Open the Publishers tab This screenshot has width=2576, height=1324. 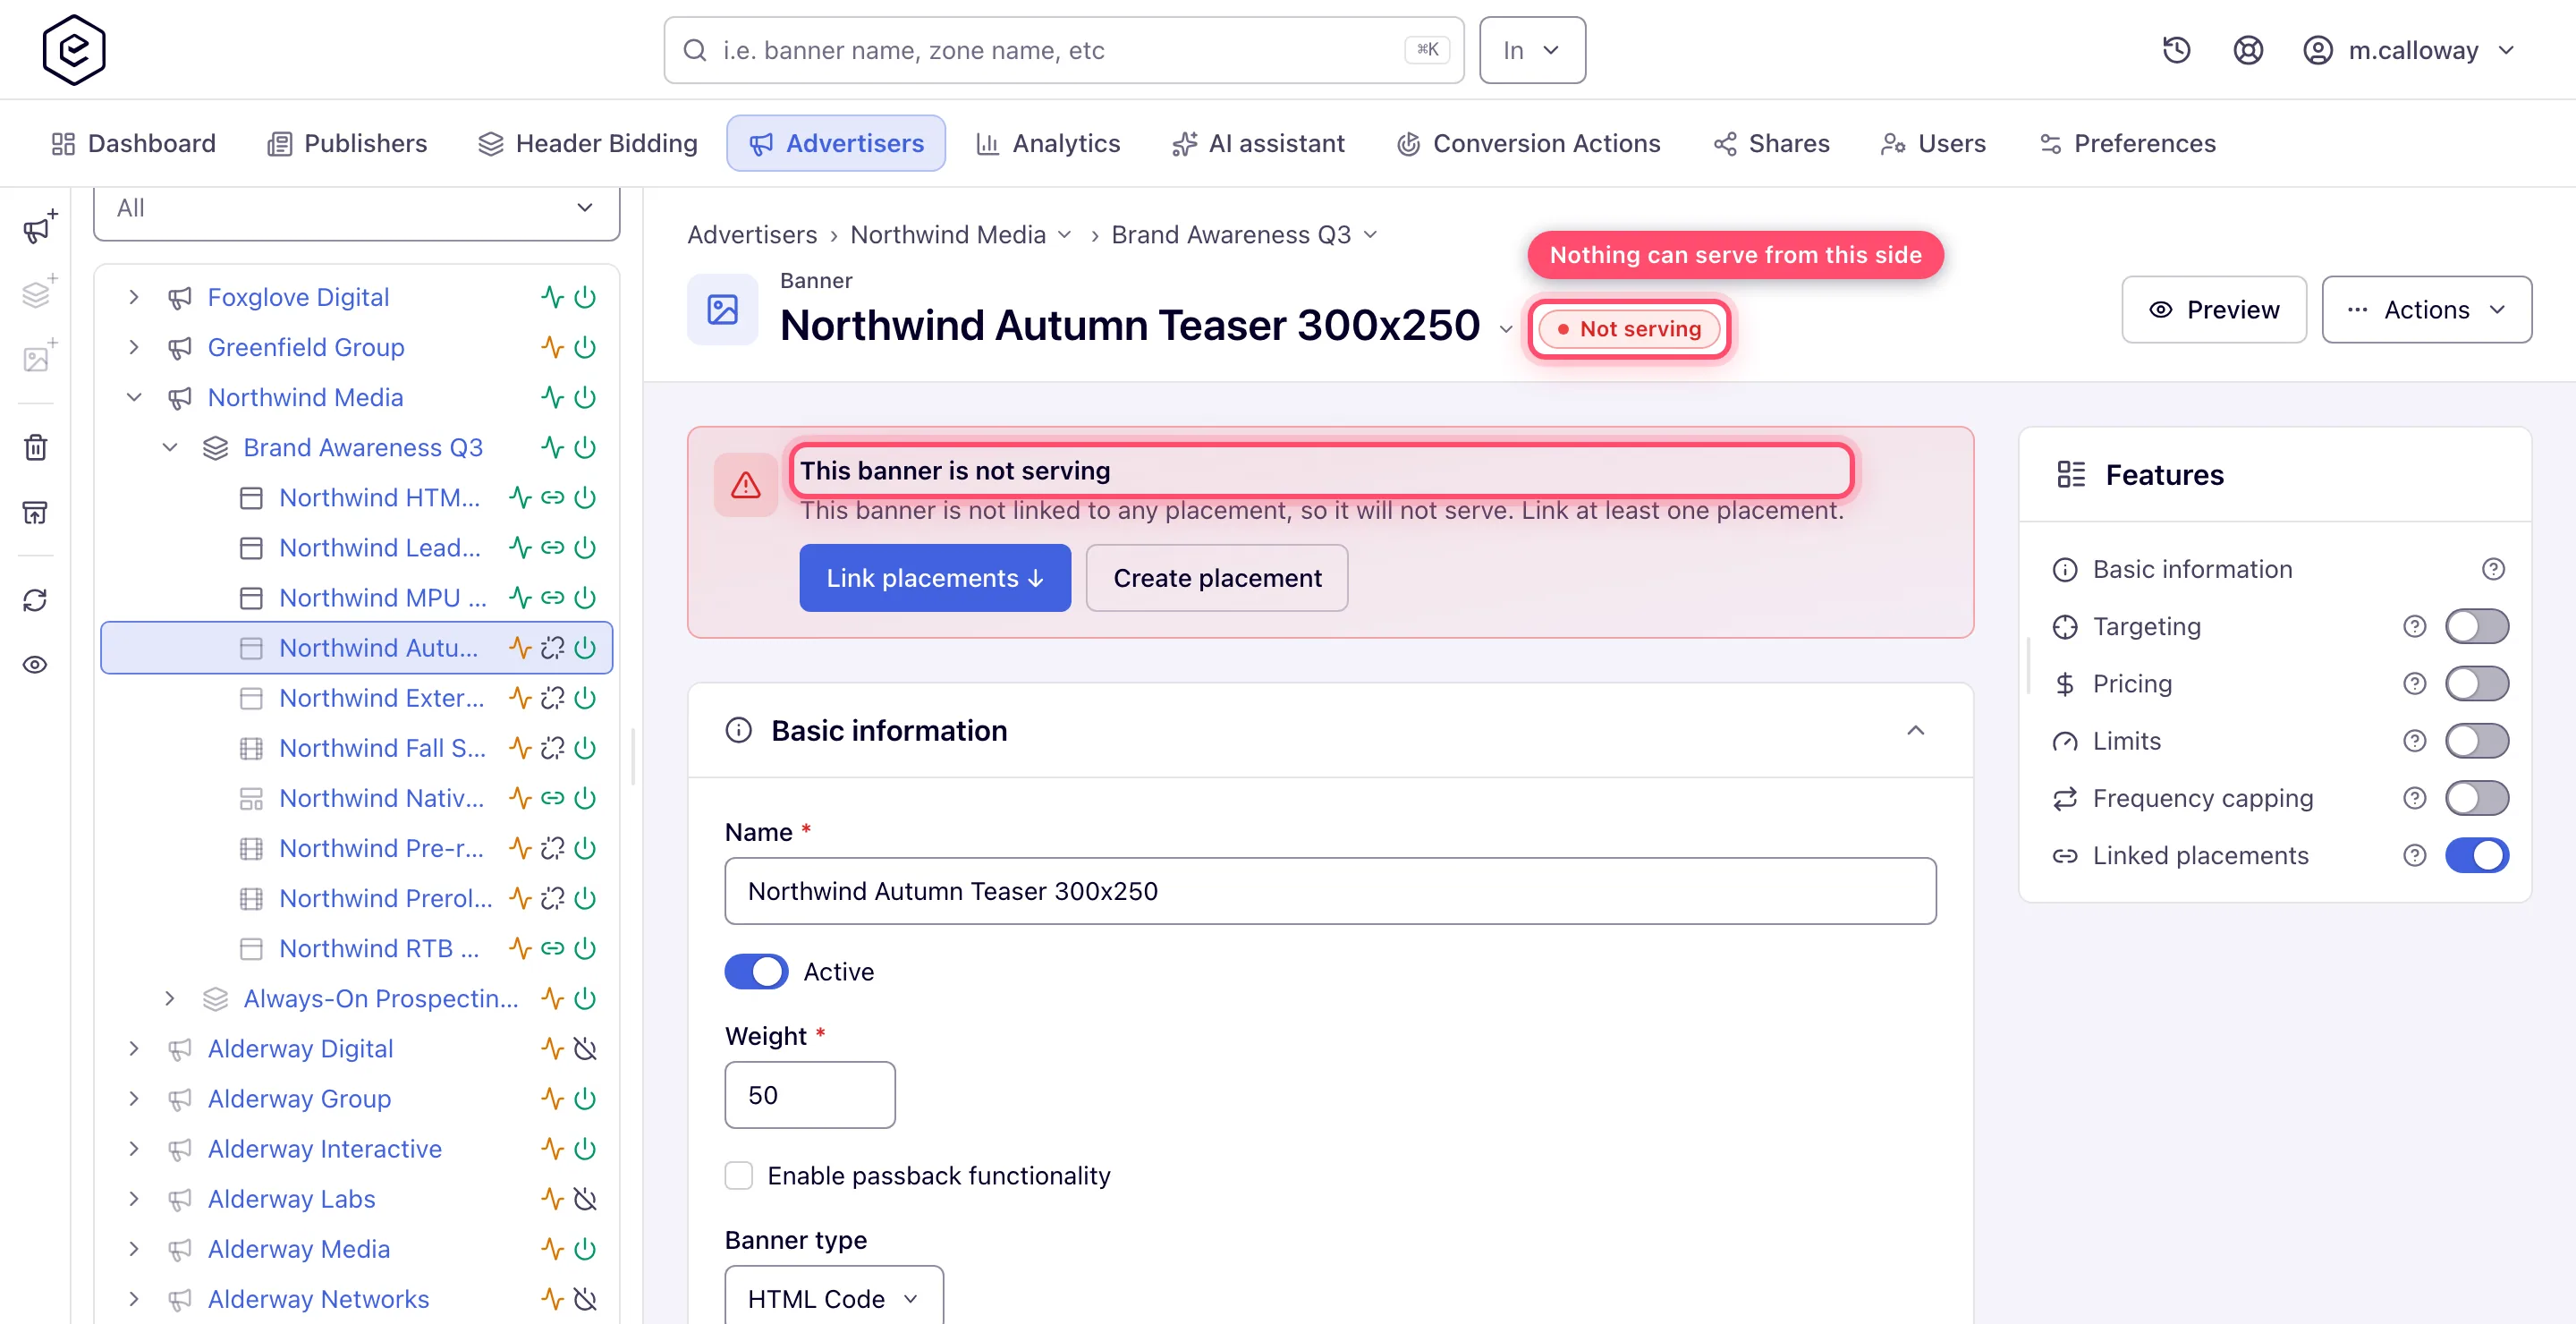(347, 143)
